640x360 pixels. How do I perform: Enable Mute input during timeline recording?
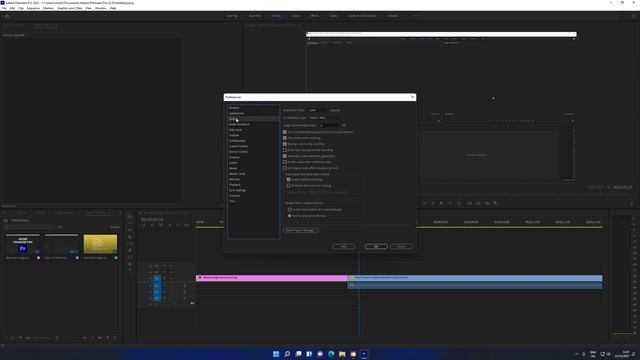tap(285, 150)
